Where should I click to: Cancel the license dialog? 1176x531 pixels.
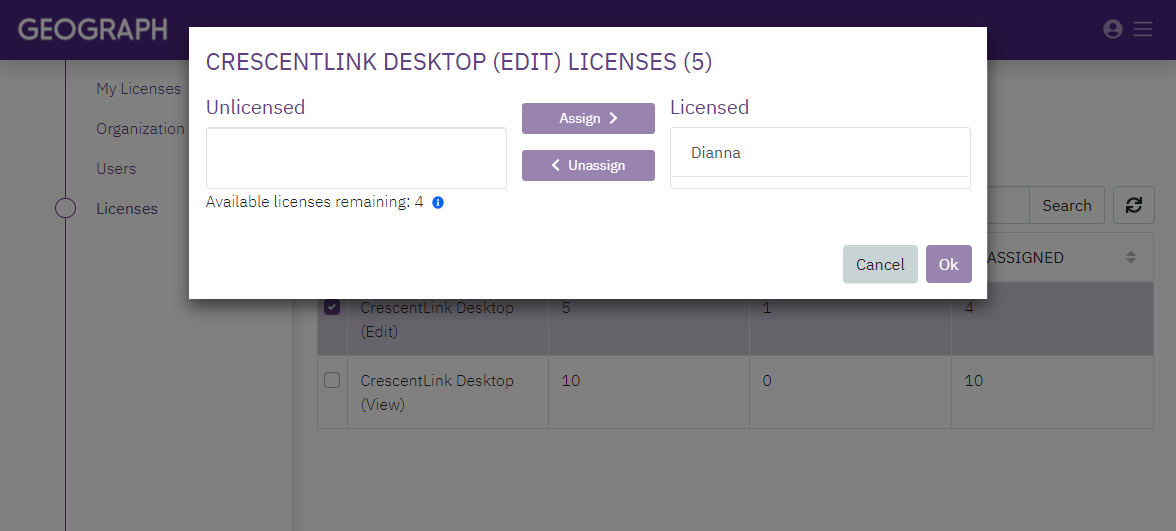click(x=880, y=264)
